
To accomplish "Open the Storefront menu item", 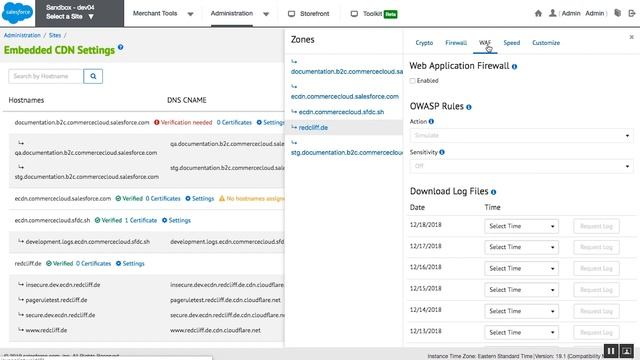I will pos(309,14).
